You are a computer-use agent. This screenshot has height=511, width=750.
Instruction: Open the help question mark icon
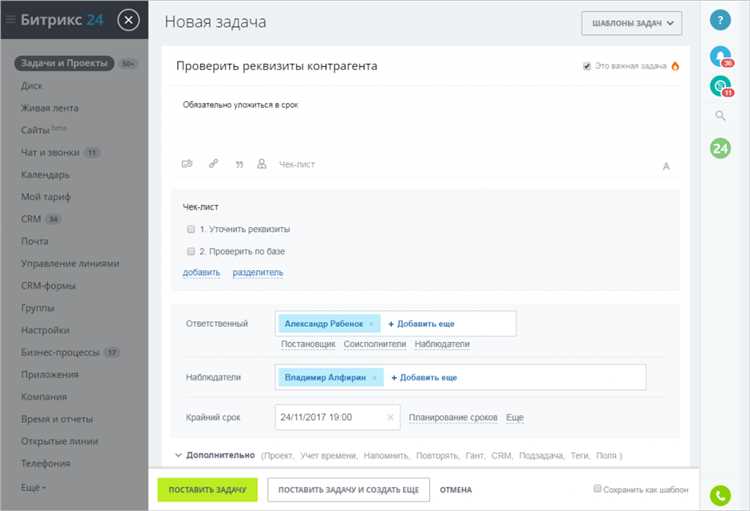(720, 20)
